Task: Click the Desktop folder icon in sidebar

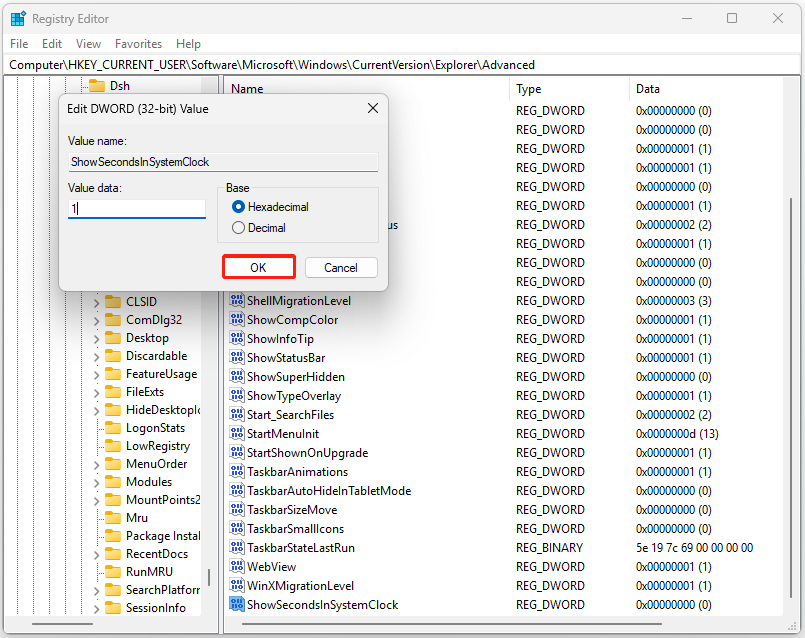Action: 113,338
